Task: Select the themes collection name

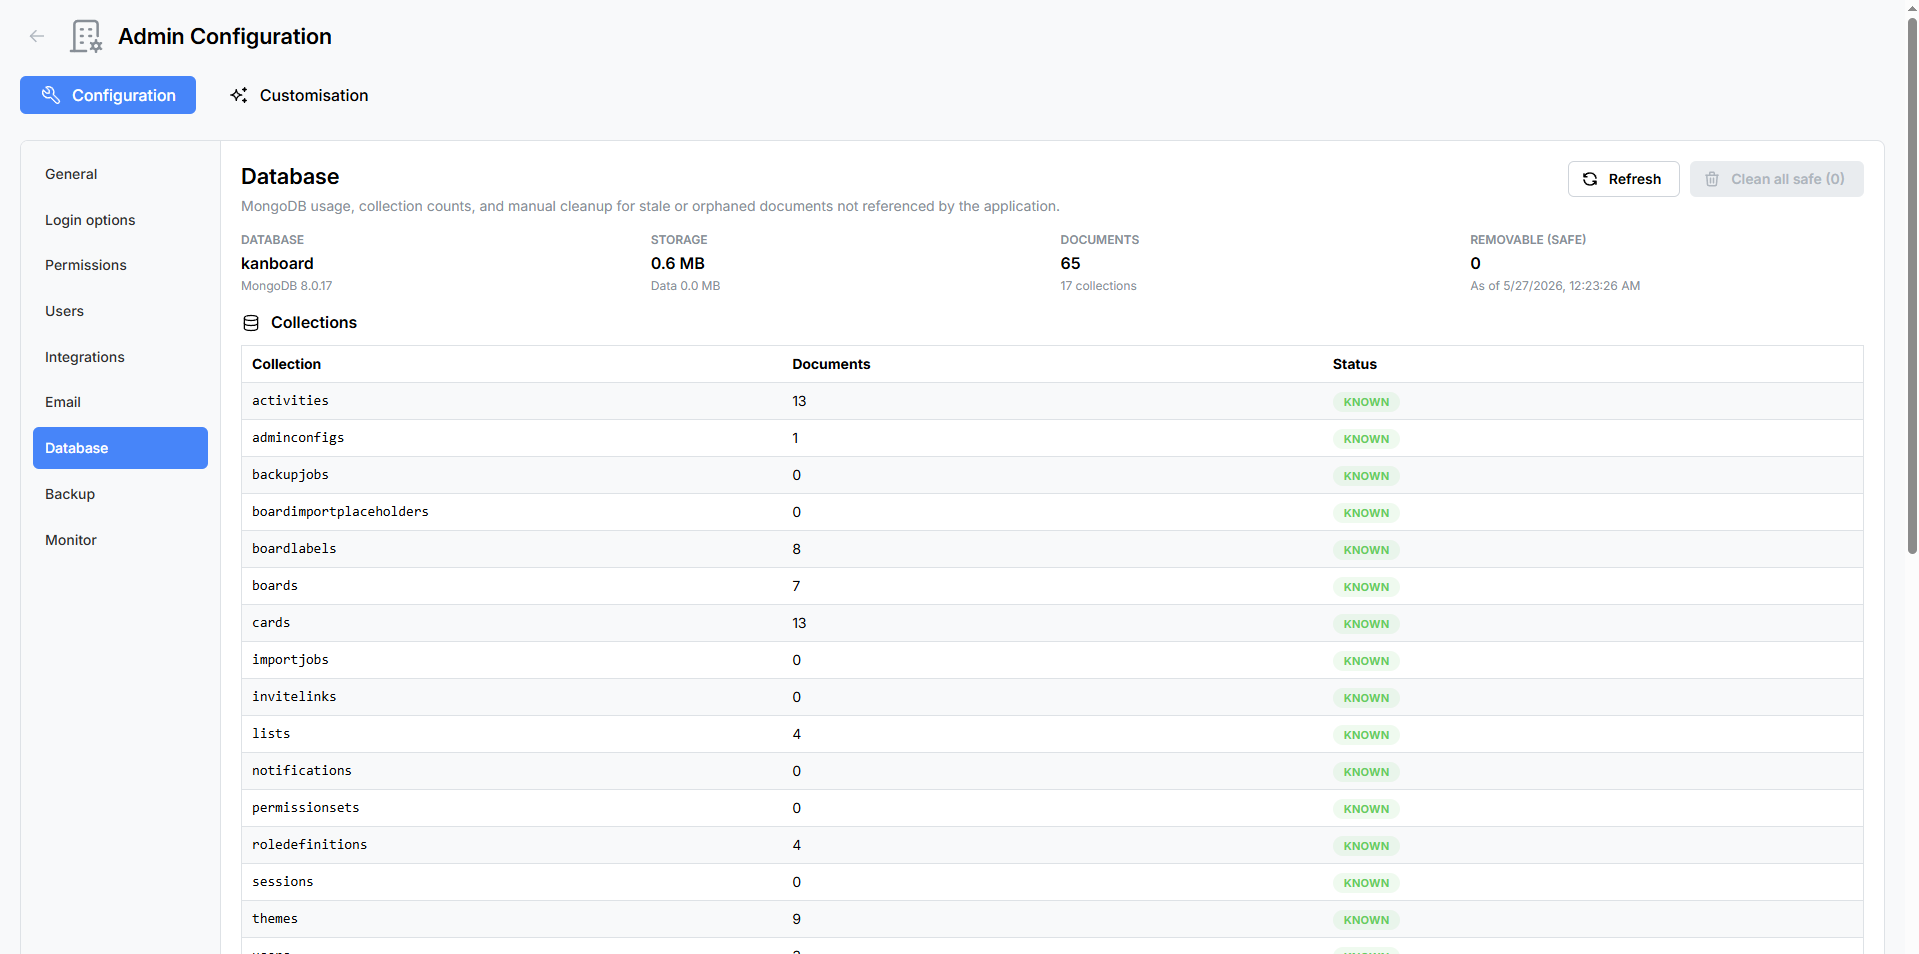Action: point(275,919)
